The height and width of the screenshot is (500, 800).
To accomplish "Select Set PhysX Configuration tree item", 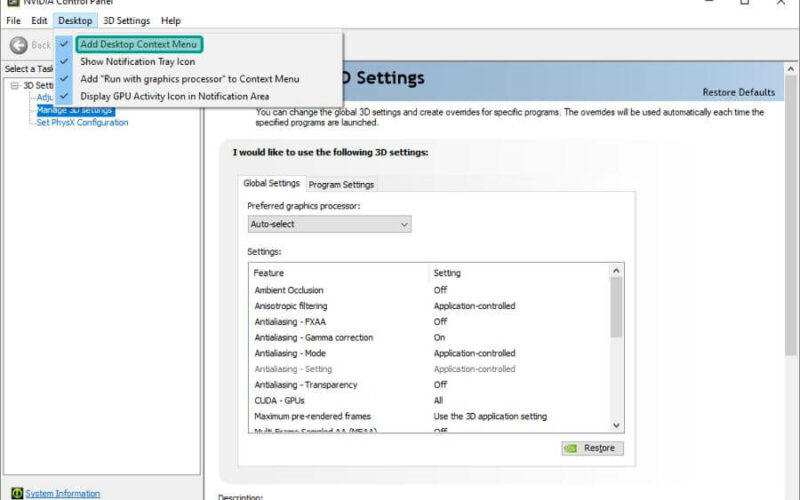I will [x=82, y=122].
